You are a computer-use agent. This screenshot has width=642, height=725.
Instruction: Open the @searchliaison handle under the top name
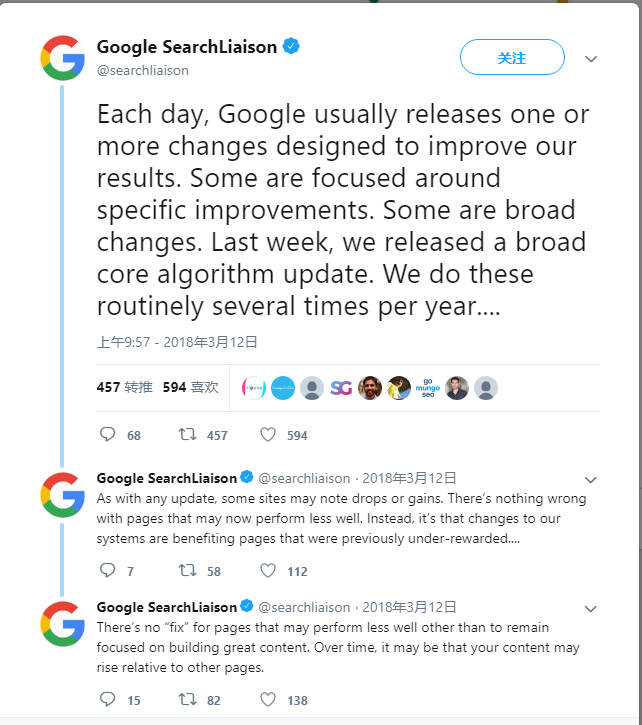pos(142,70)
